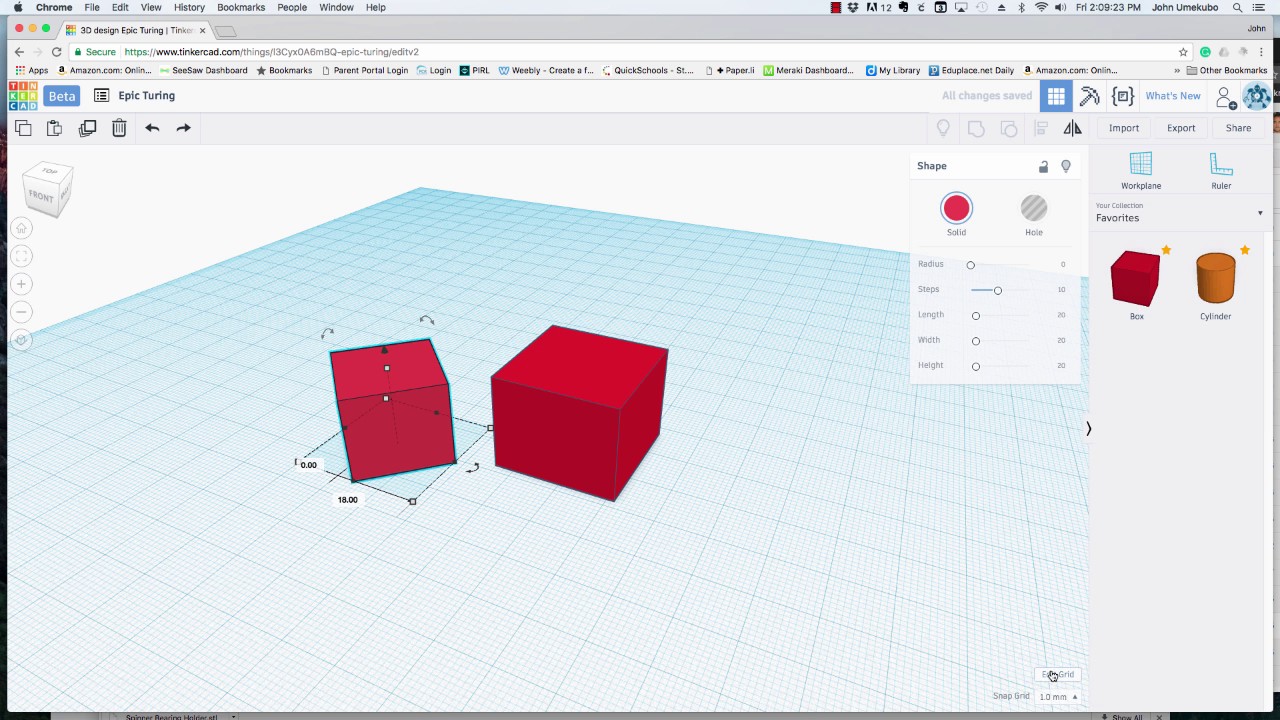The image size is (1280, 720).
Task: Open the Favorites collection dropdown
Action: (1180, 213)
